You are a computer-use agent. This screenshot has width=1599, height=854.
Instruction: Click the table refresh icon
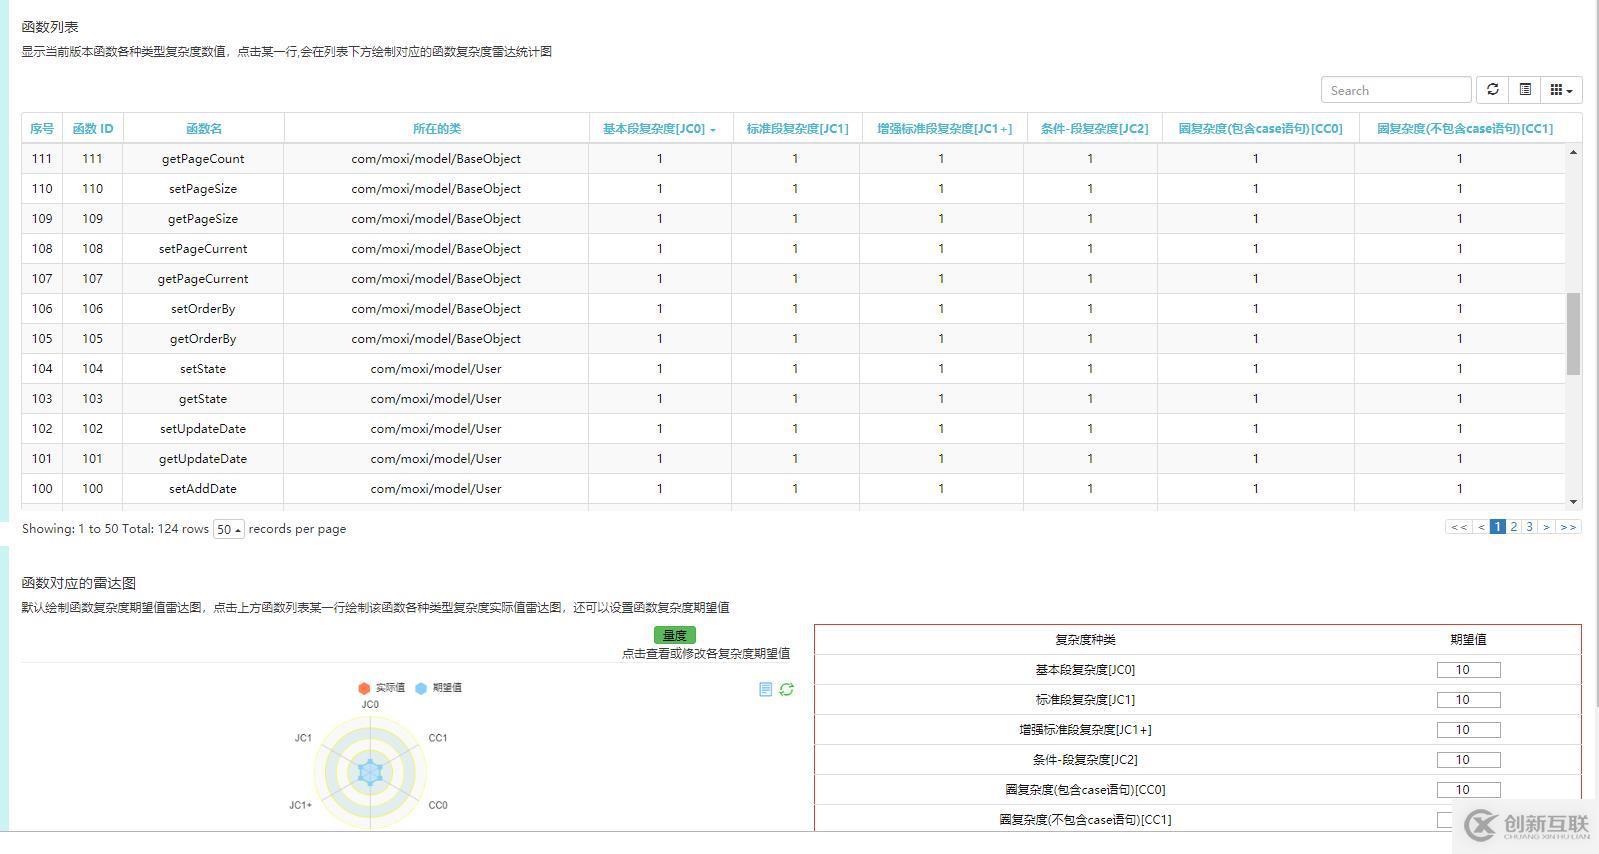click(1492, 90)
